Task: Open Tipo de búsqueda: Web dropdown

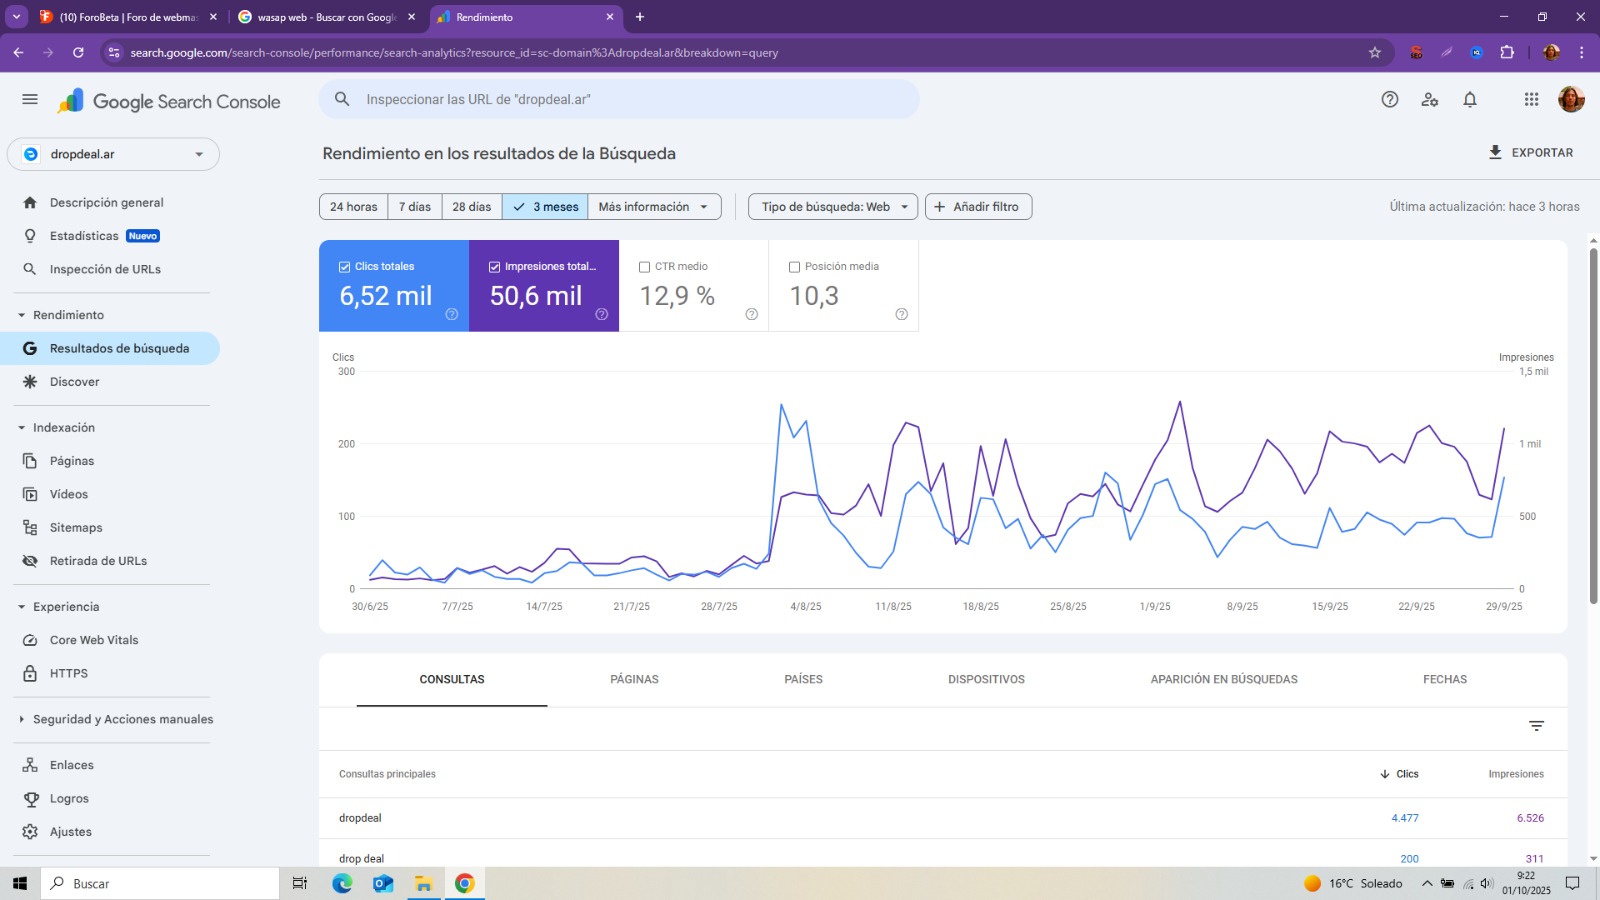Action: pos(832,207)
